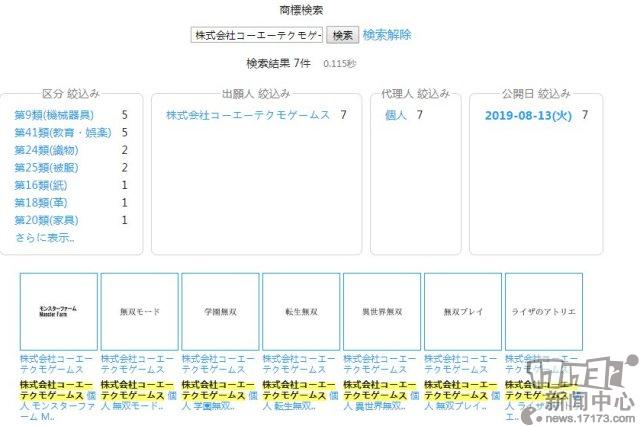
Task: Click applicant link under モンスターファーム thumbnail
Action: coord(56,364)
